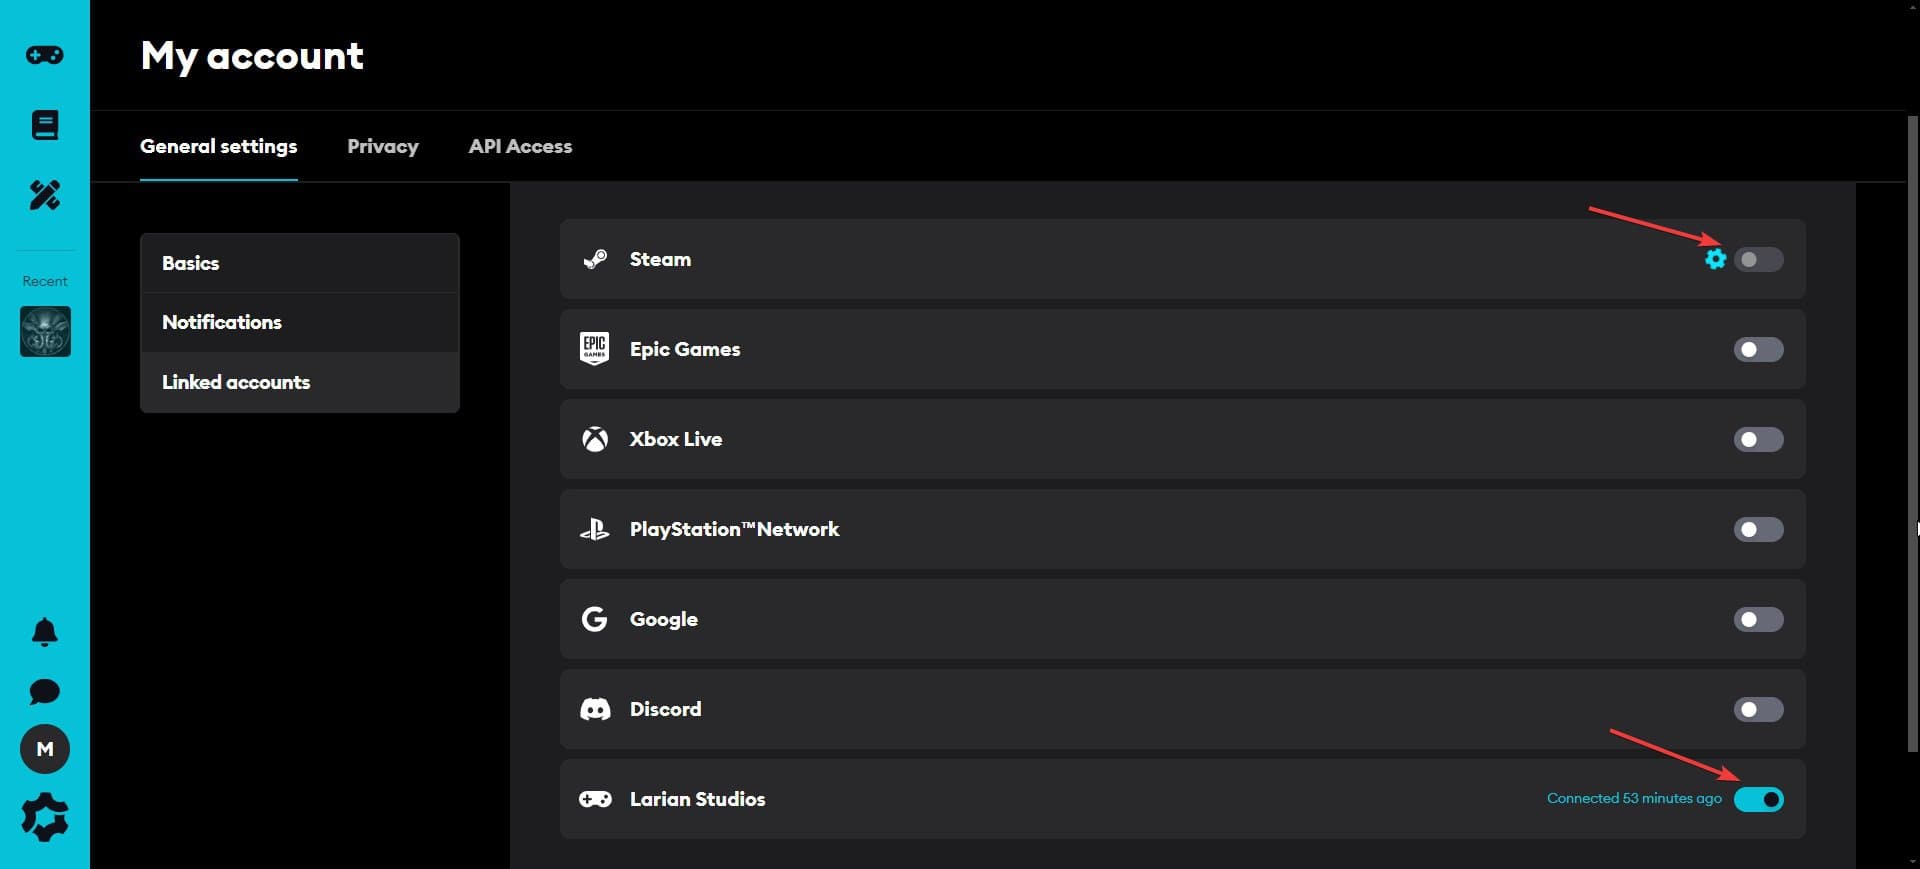Screen dimensions: 1920x869
Task: Click the scrollbar up arrow
Action: tap(1912, 8)
